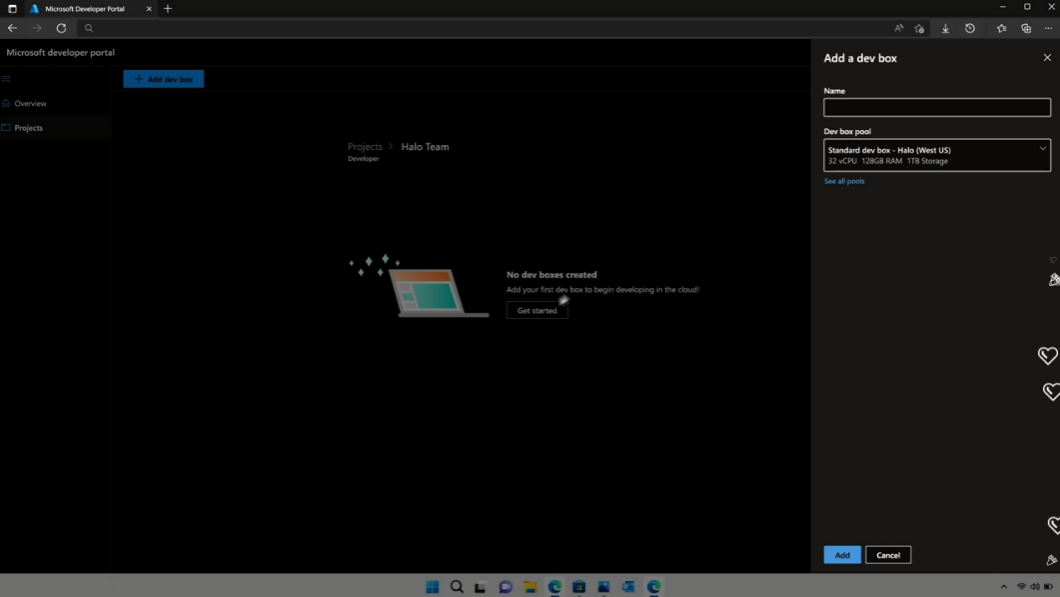The width and height of the screenshot is (1060, 597).
Task: Open the See all pools link
Action: coord(844,181)
